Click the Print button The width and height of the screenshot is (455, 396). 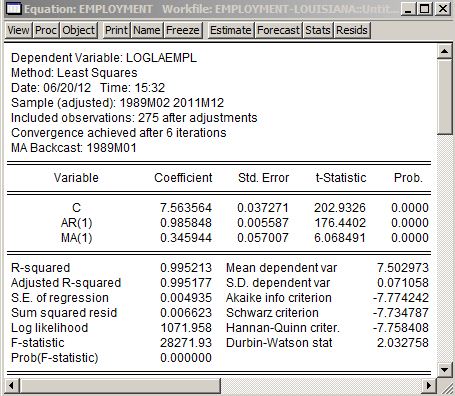[x=116, y=30]
